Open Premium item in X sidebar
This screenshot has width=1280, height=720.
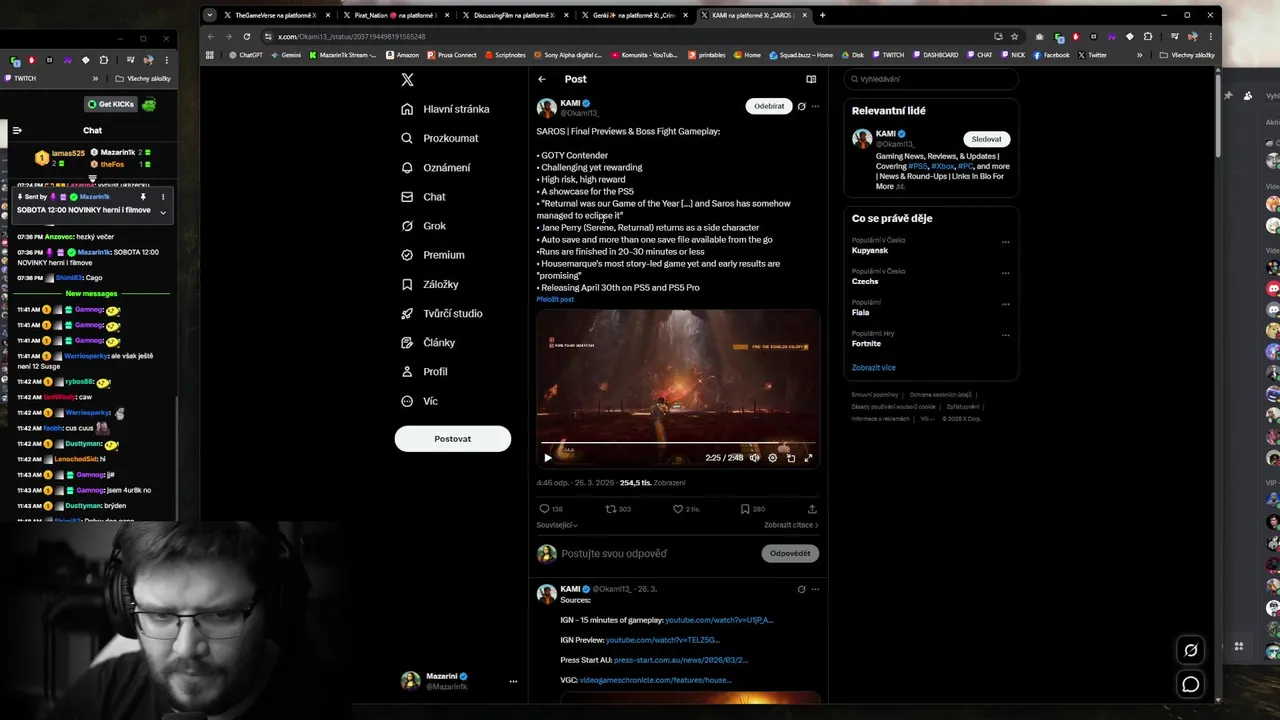(432, 255)
